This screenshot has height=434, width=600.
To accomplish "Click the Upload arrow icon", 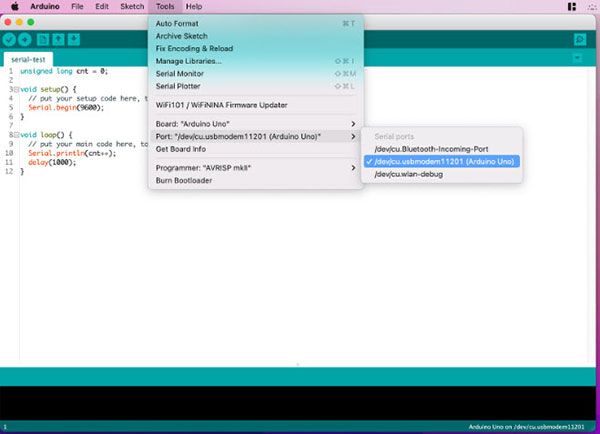I will [x=24, y=39].
